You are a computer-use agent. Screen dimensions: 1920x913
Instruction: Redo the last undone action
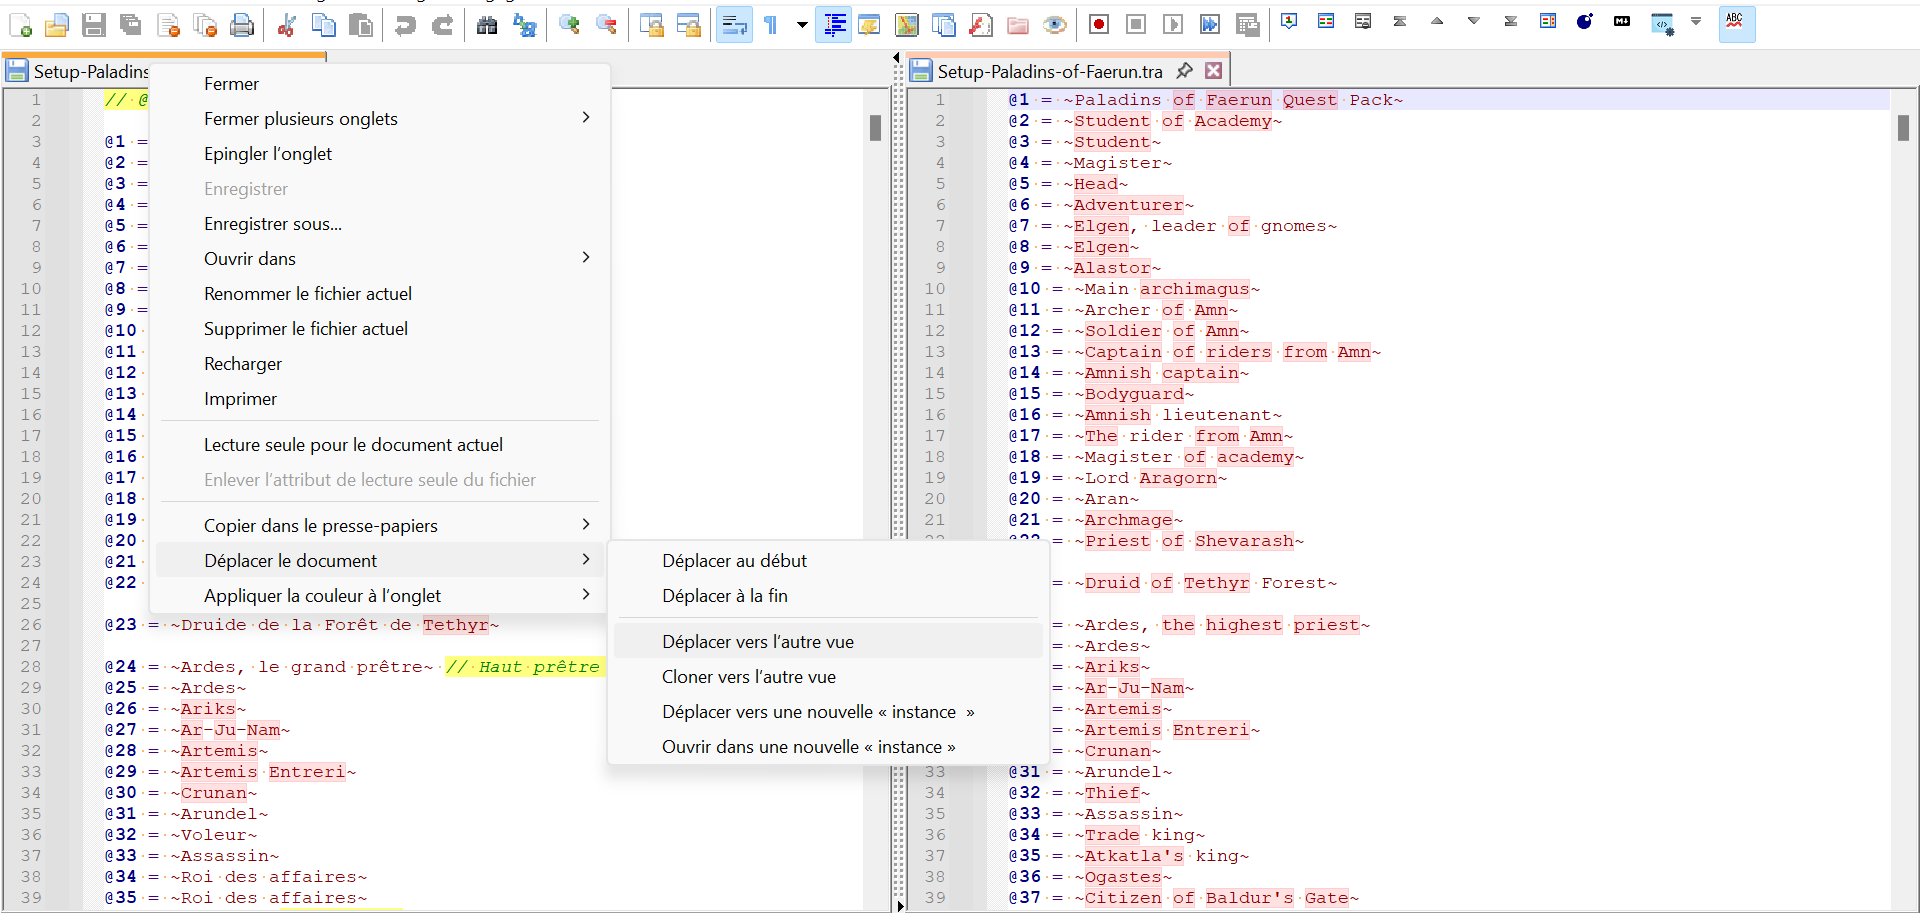pyautogui.click(x=442, y=25)
